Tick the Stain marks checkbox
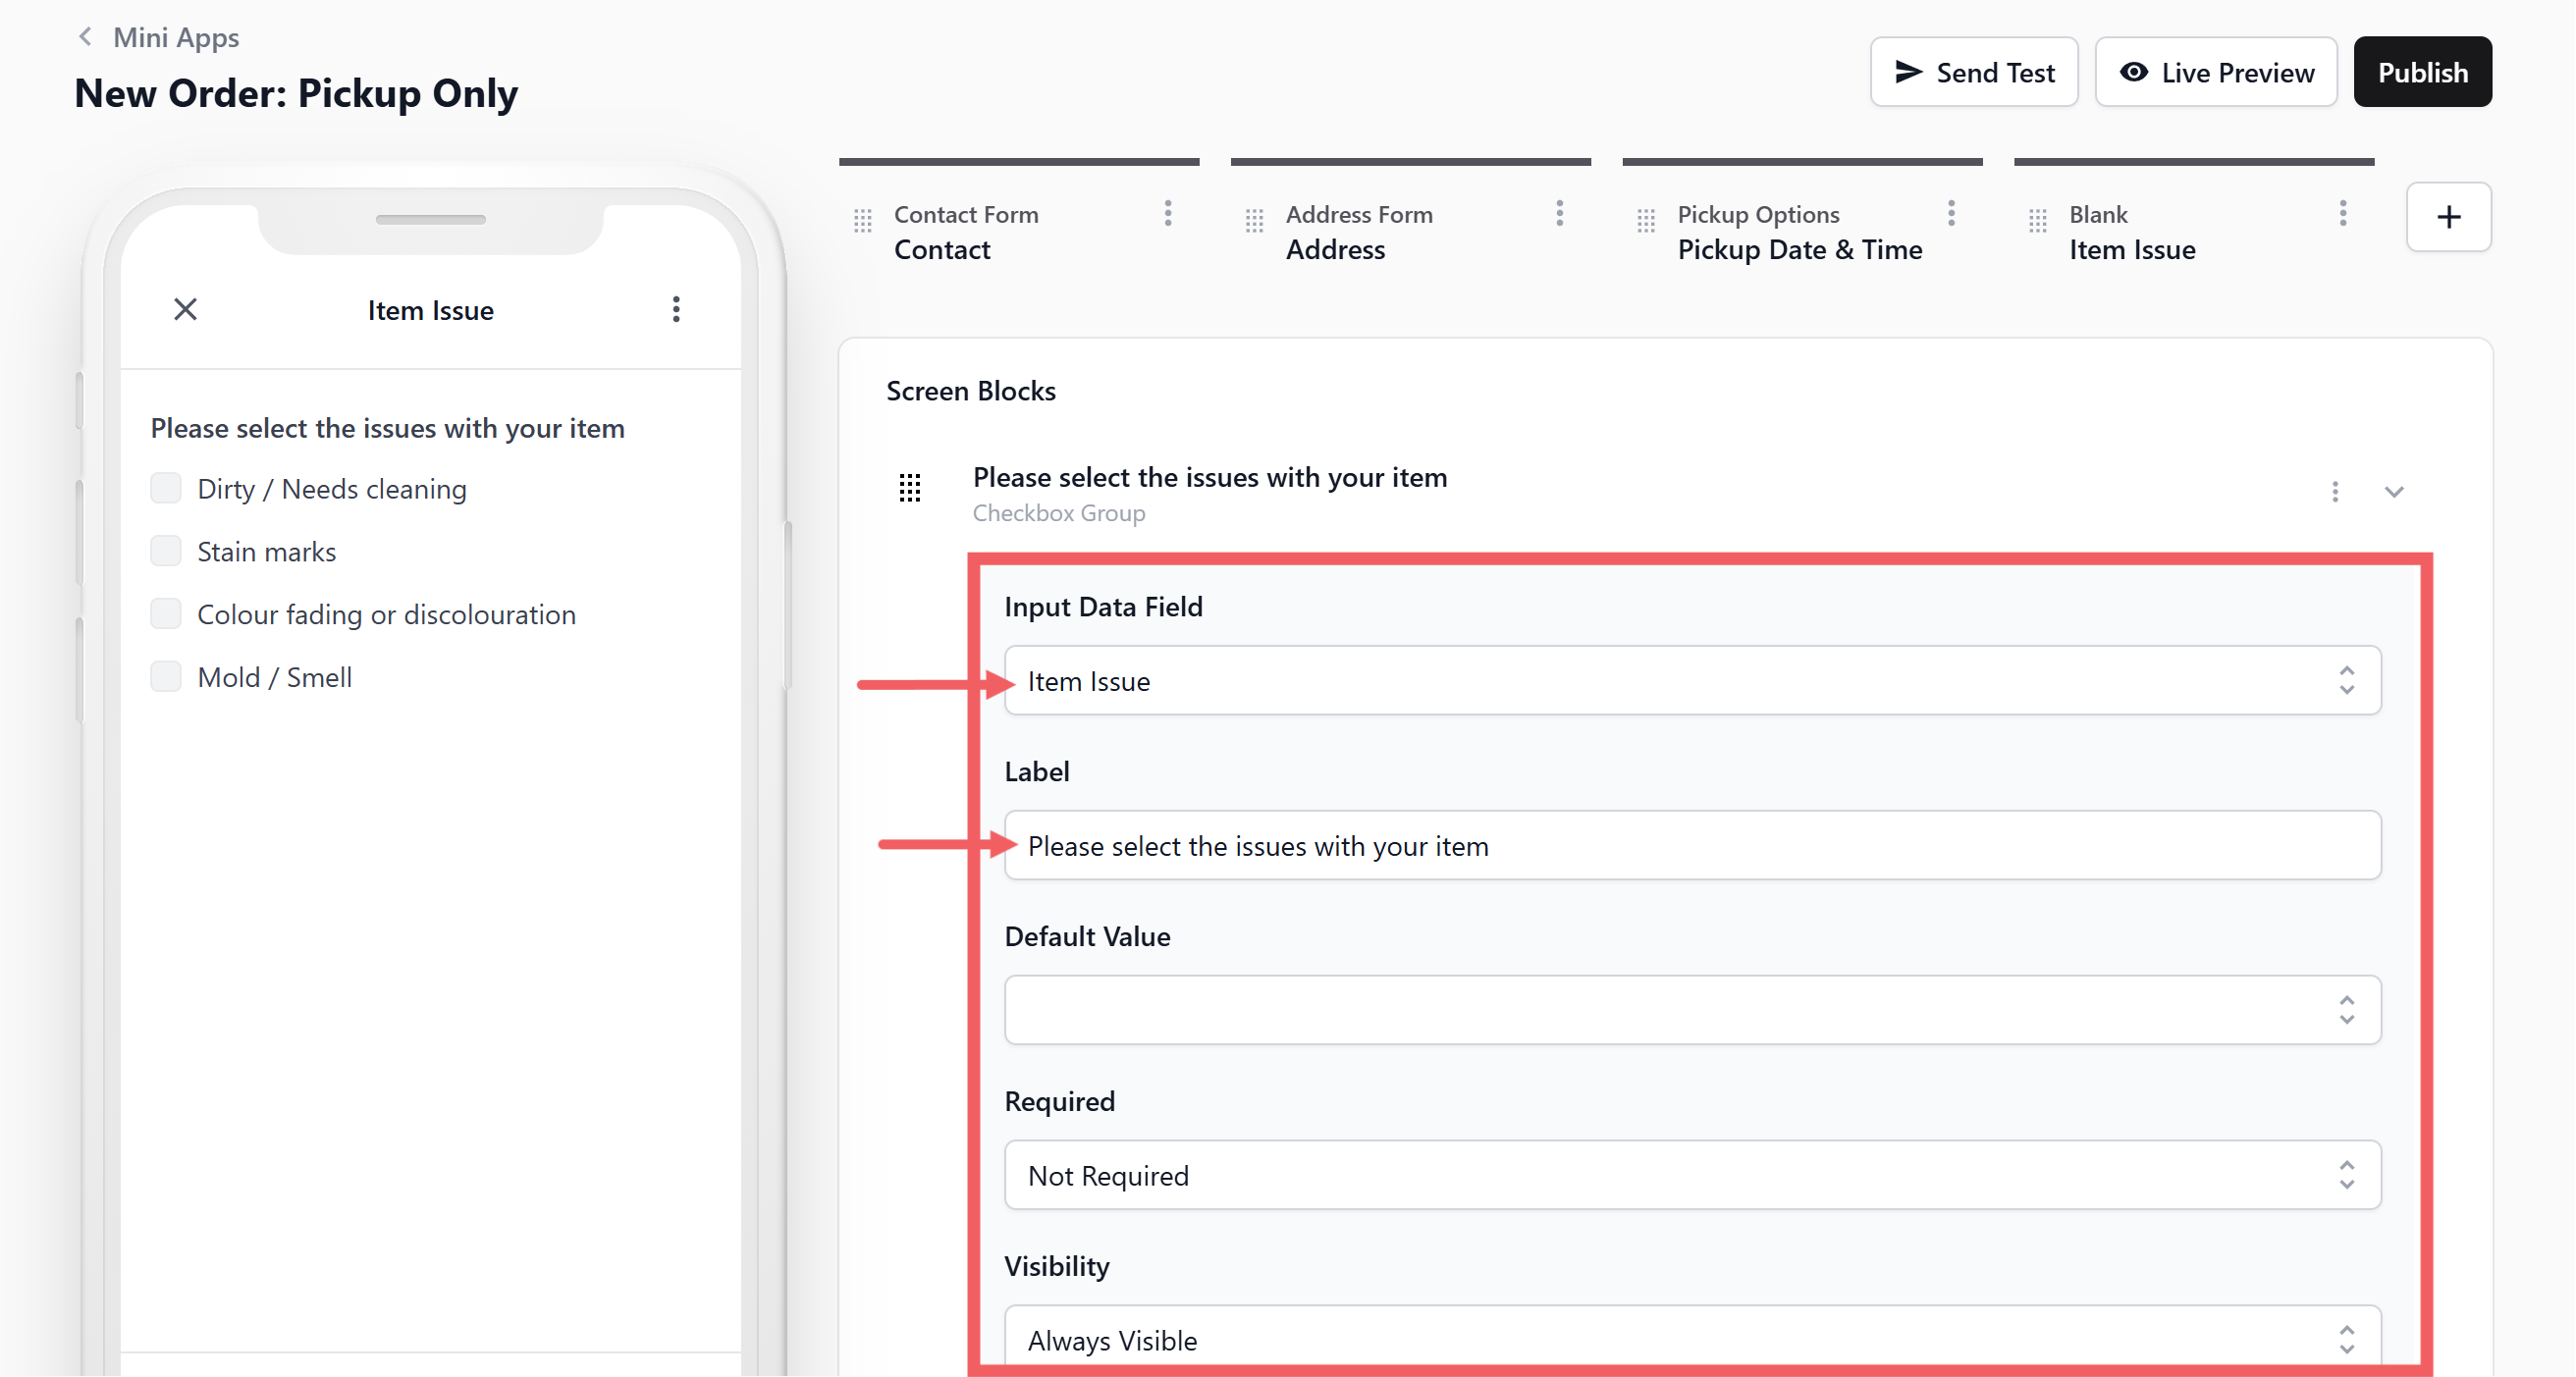This screenshot has height=1377, width=2576. (166, 551)
